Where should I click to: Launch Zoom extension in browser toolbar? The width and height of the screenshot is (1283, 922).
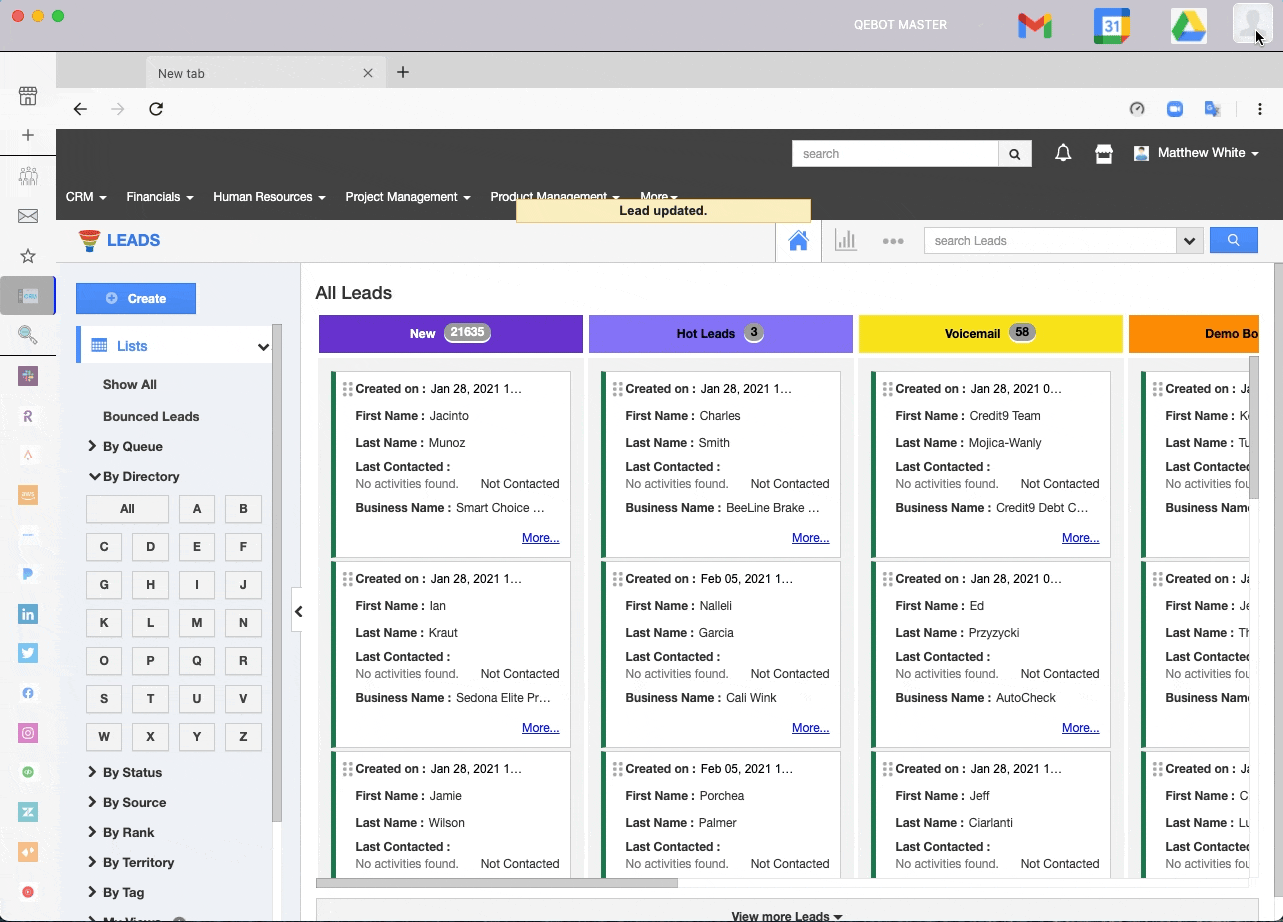(1175, 109)
